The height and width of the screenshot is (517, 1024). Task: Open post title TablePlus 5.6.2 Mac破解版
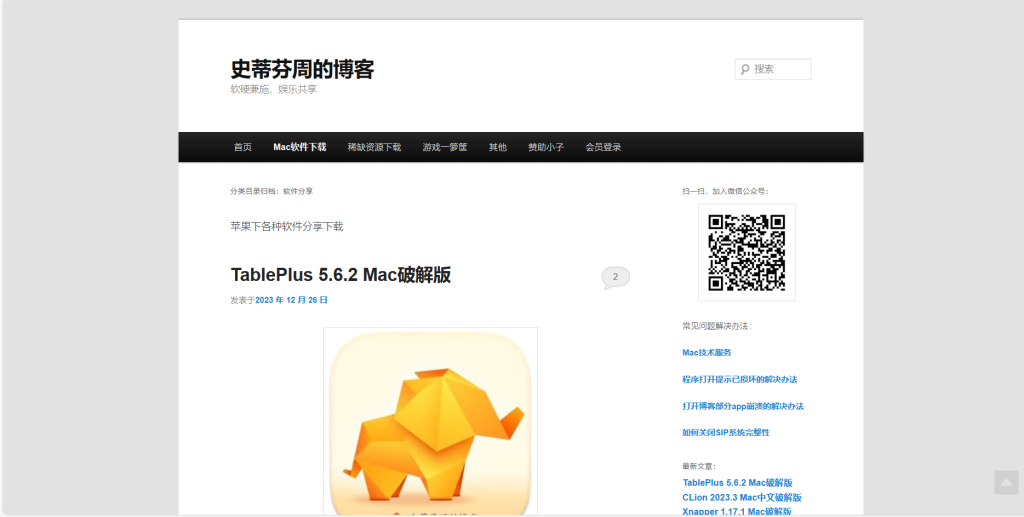click(341, 275)
